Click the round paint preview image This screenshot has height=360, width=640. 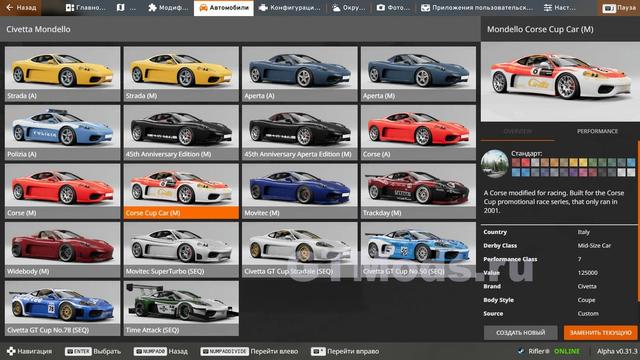click(x=494, y=164)
